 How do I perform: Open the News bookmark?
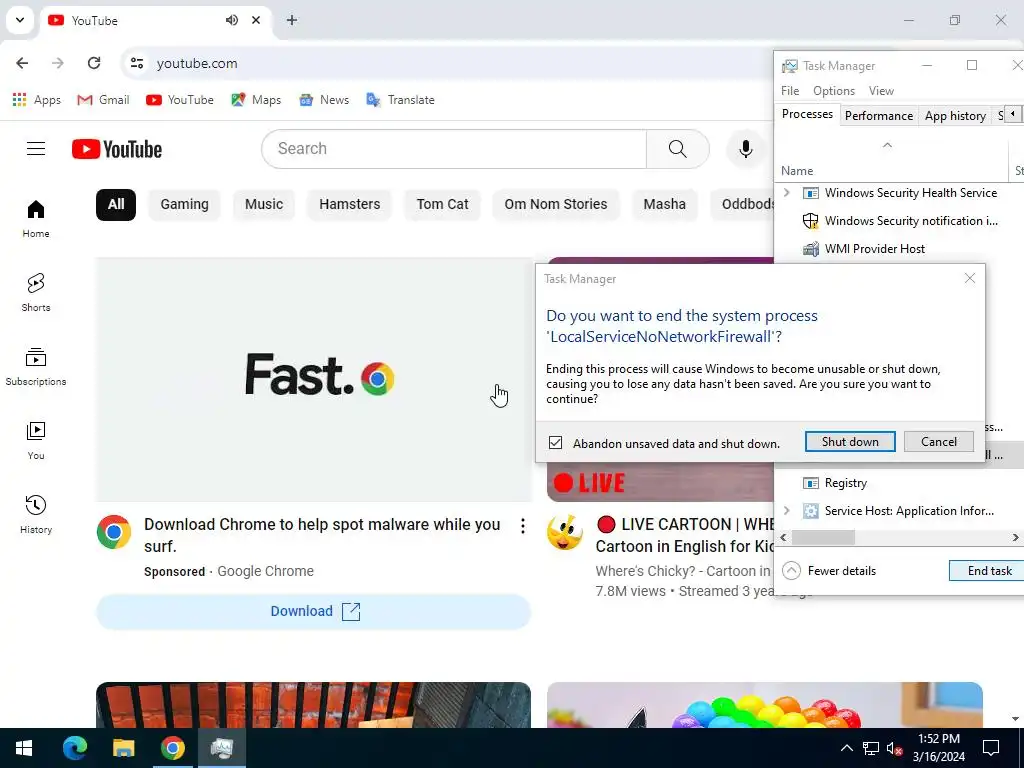tap(324, 100)
